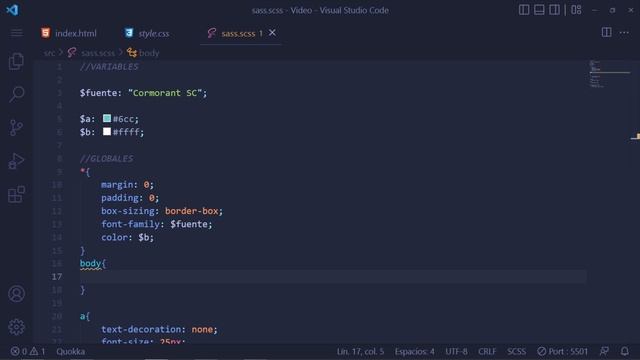640x360 pixels.
Task: Open the Explorer view in activity bar
Action: click(16, 62)
